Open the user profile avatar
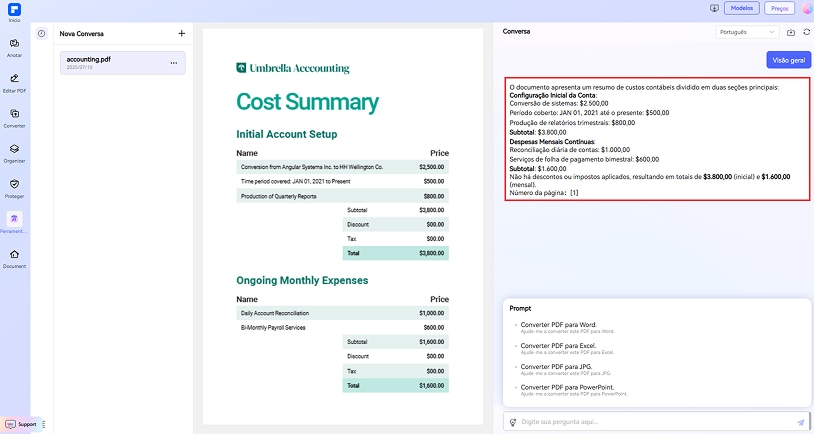814x434 pixels. click(808, 8)
